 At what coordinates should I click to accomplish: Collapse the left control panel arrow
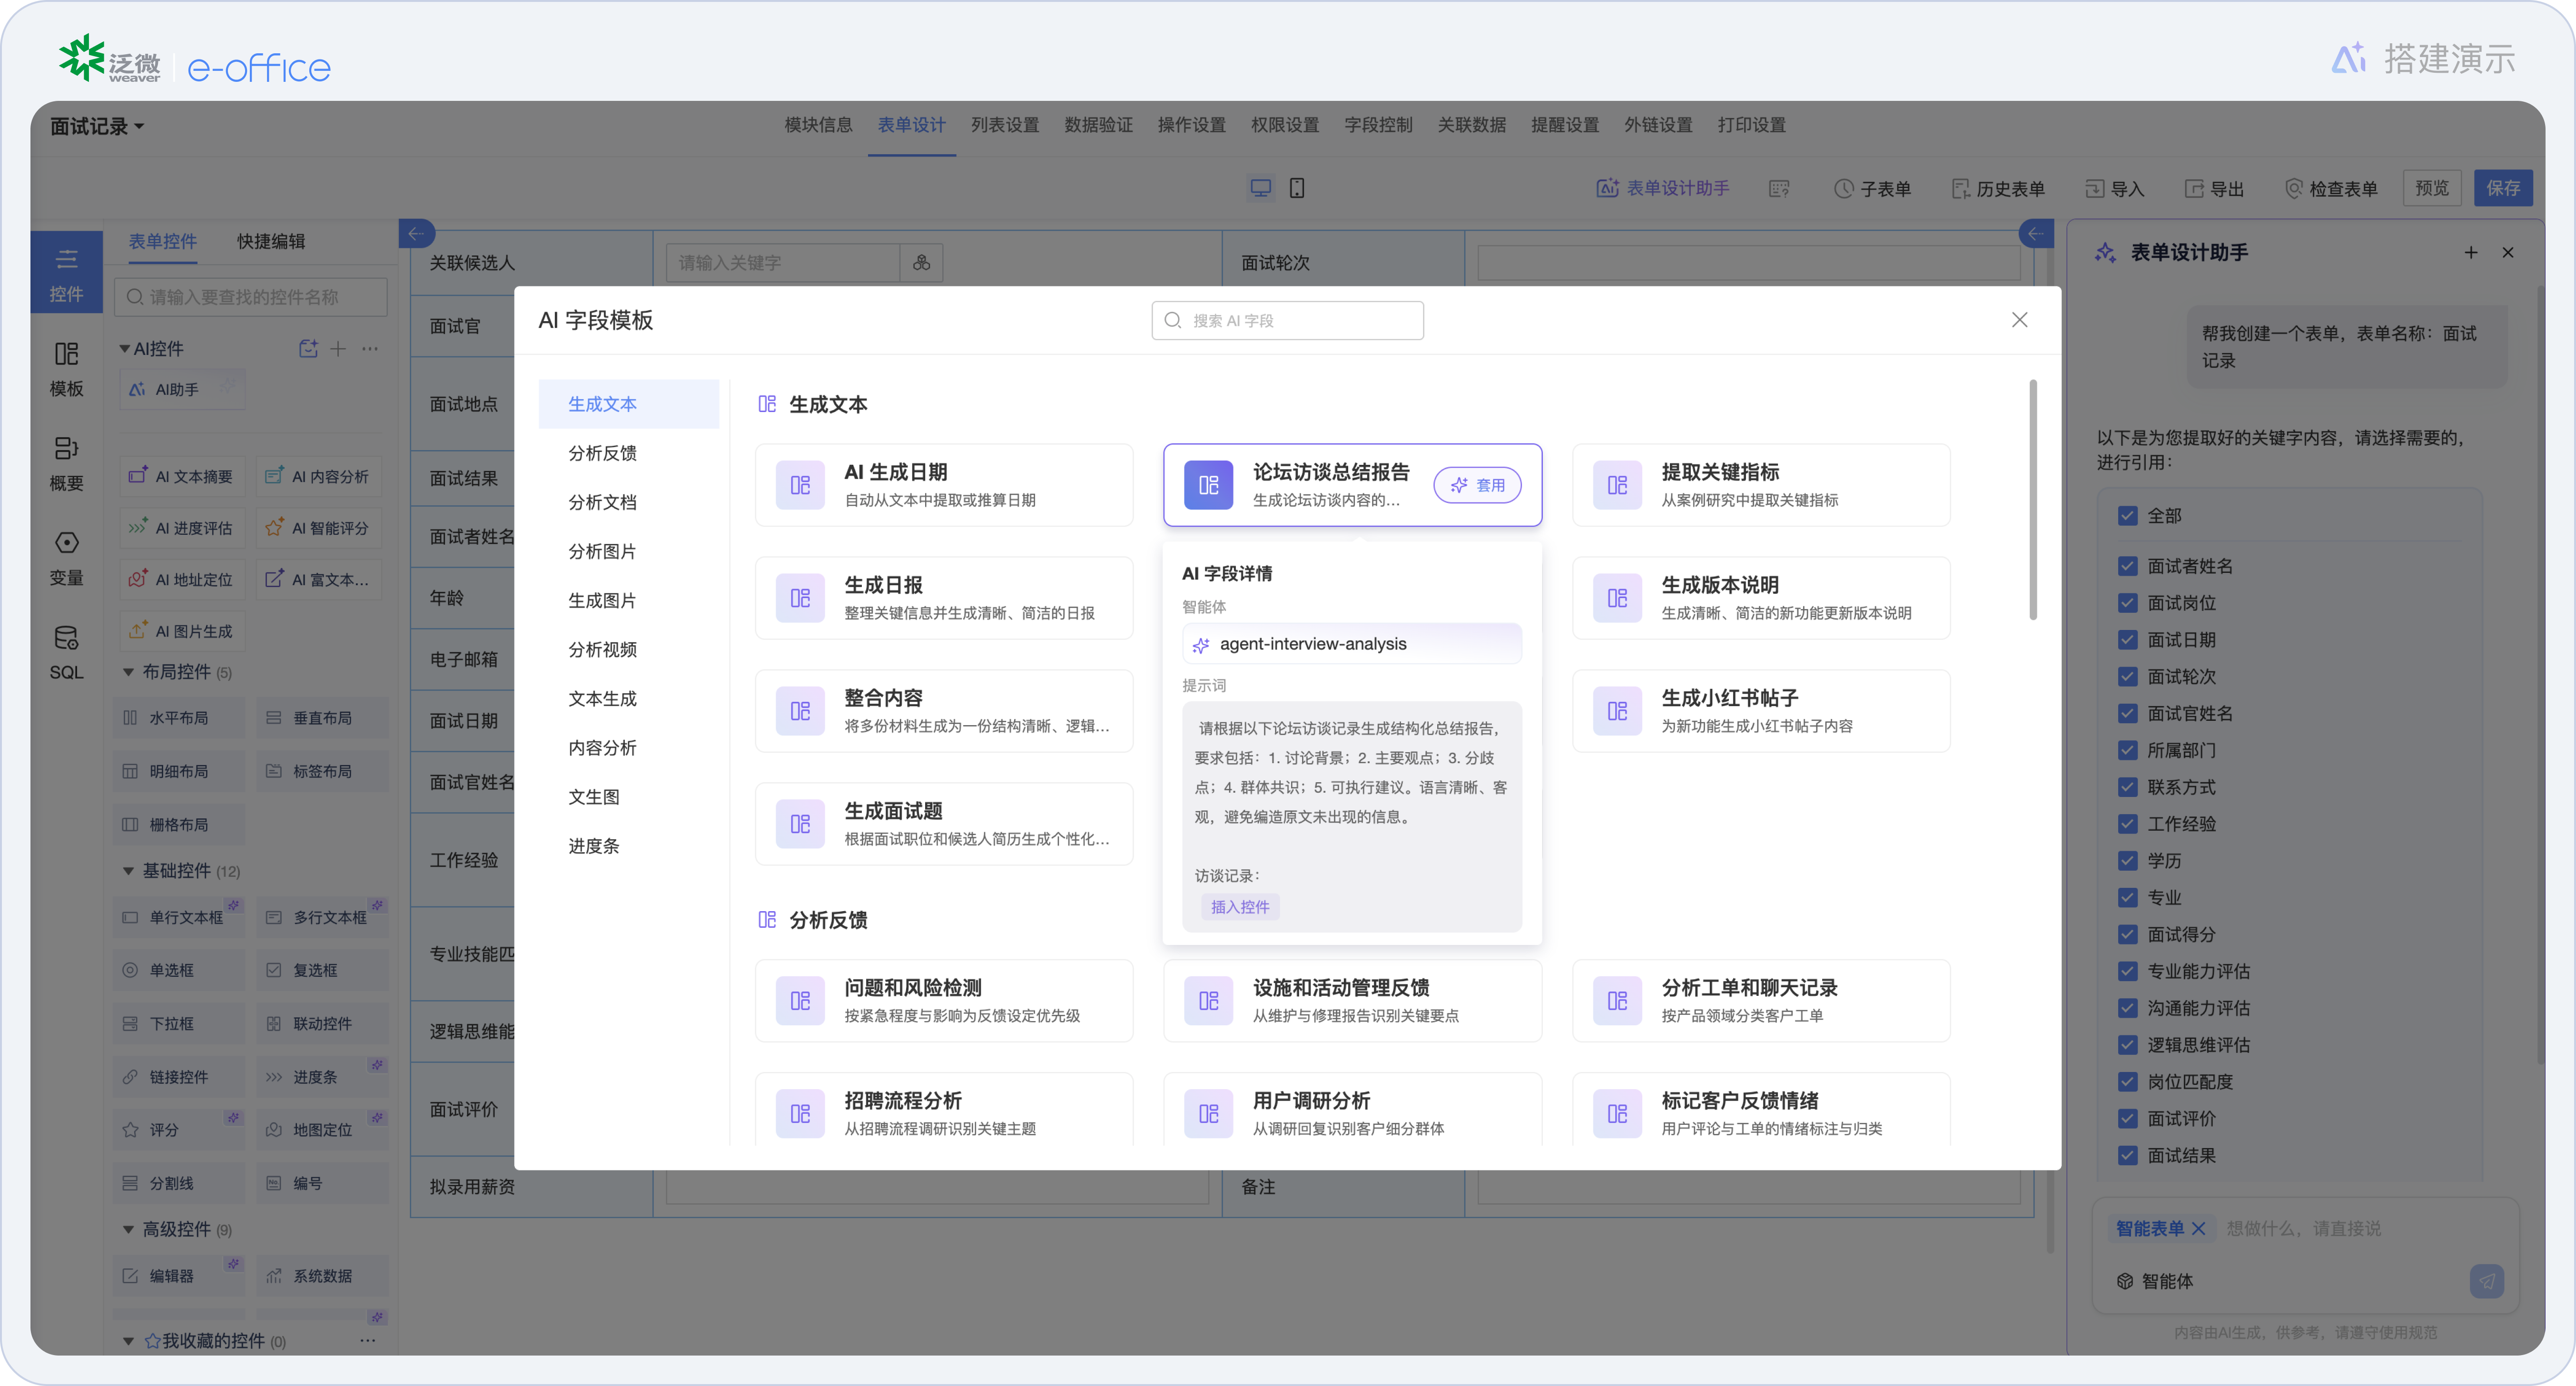tap(416, 233)
